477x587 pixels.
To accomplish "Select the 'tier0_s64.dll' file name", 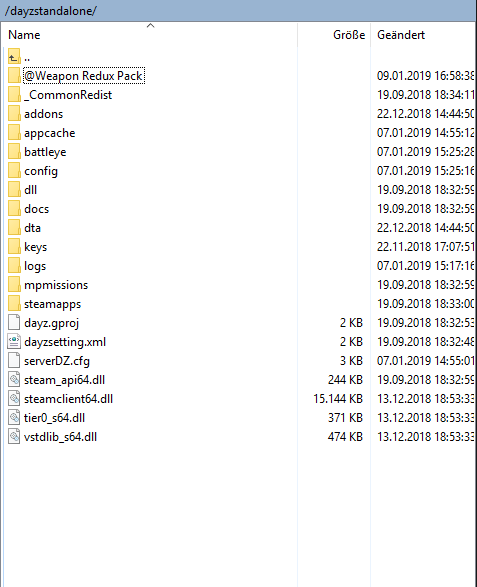I will [x=54, y=418].
